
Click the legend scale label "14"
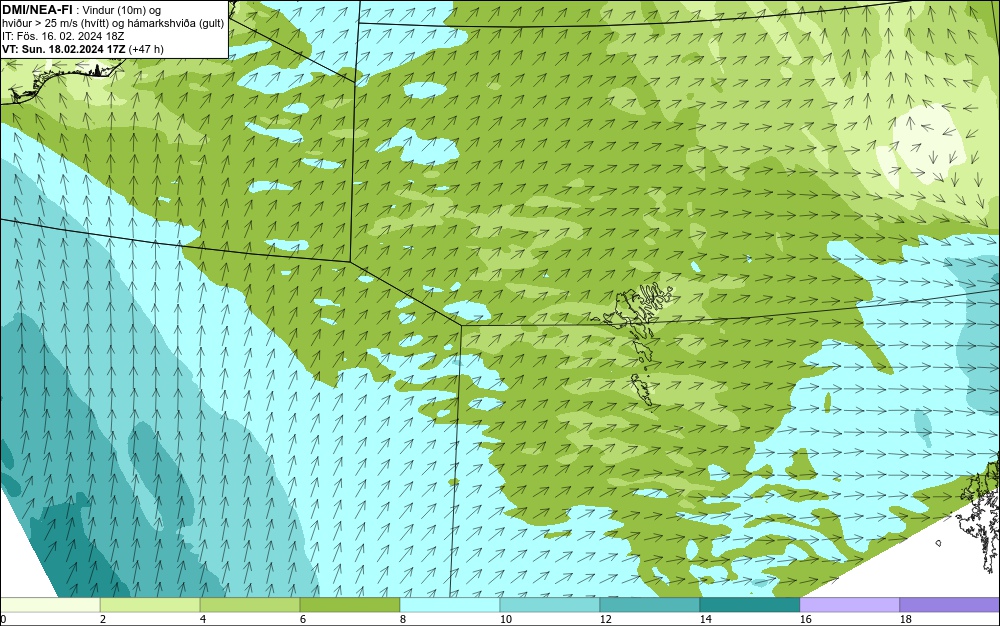click(x=705, y=619)
